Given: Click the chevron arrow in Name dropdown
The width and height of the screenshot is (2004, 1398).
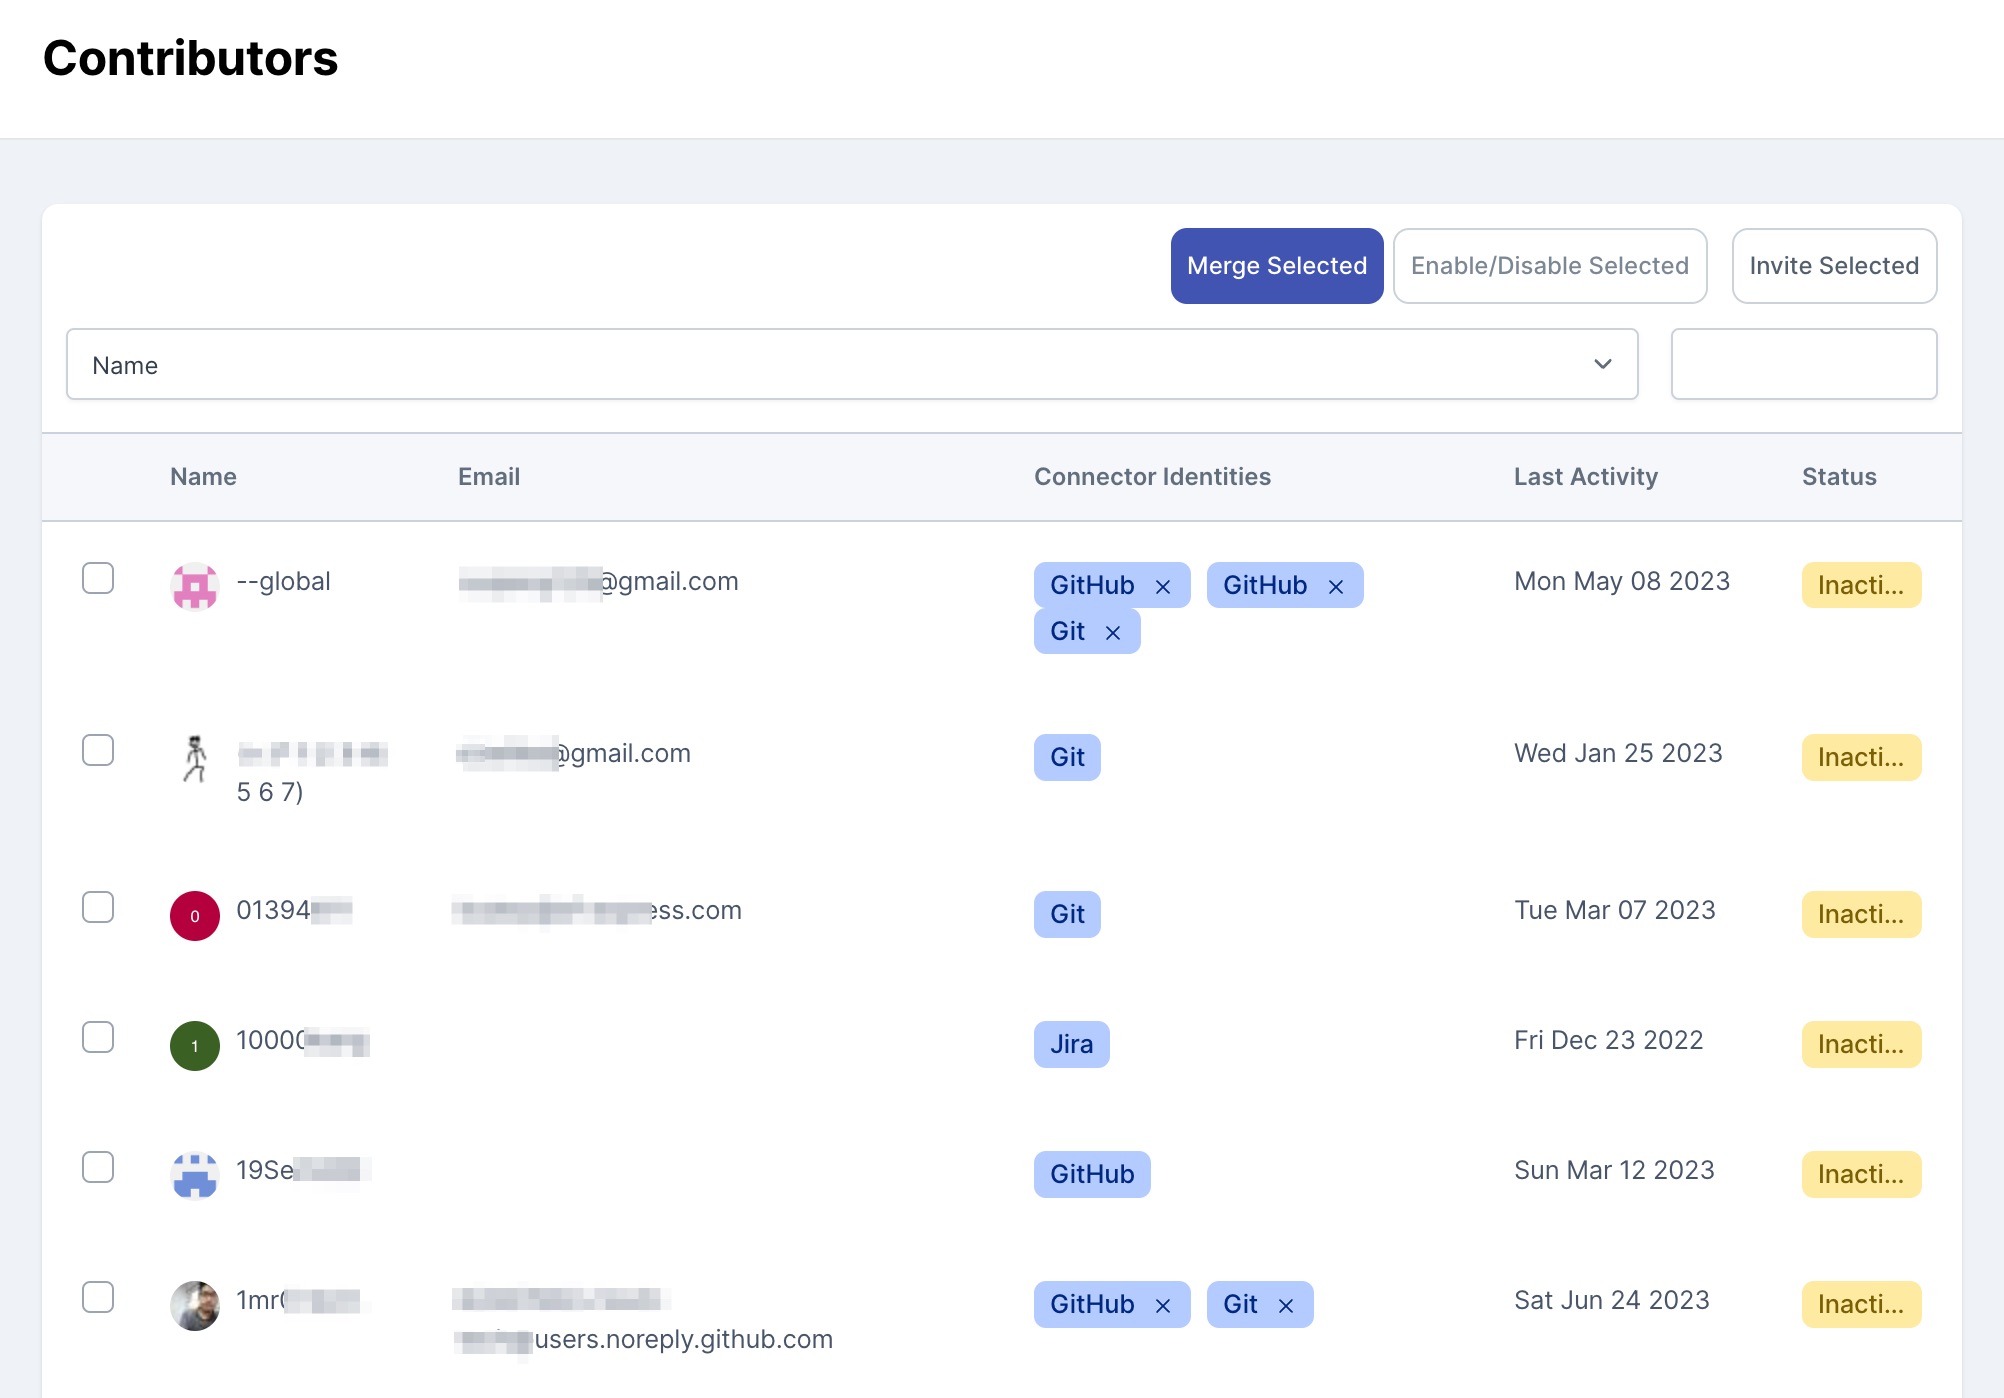Looking at the screenshot, I should (x=1603, y=365).
